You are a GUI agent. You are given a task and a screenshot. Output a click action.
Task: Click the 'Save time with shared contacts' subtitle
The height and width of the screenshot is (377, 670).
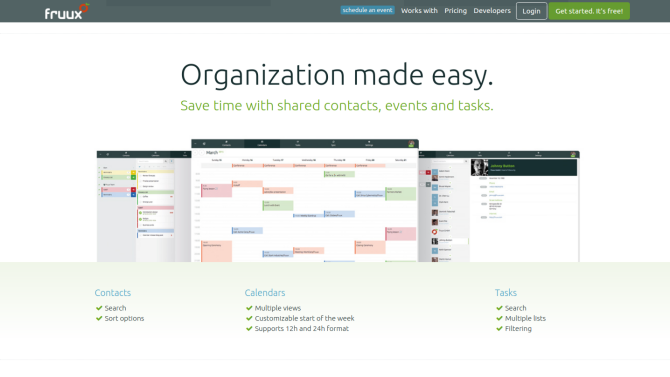coord(337,105)
